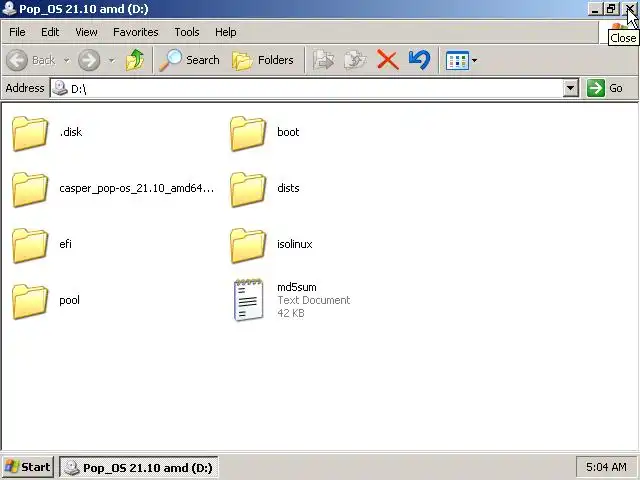Image resolution: width=640 pixels, height=480 pixels.
Task: Minimize the Pop_OS window
Action: tap(595, 9)
